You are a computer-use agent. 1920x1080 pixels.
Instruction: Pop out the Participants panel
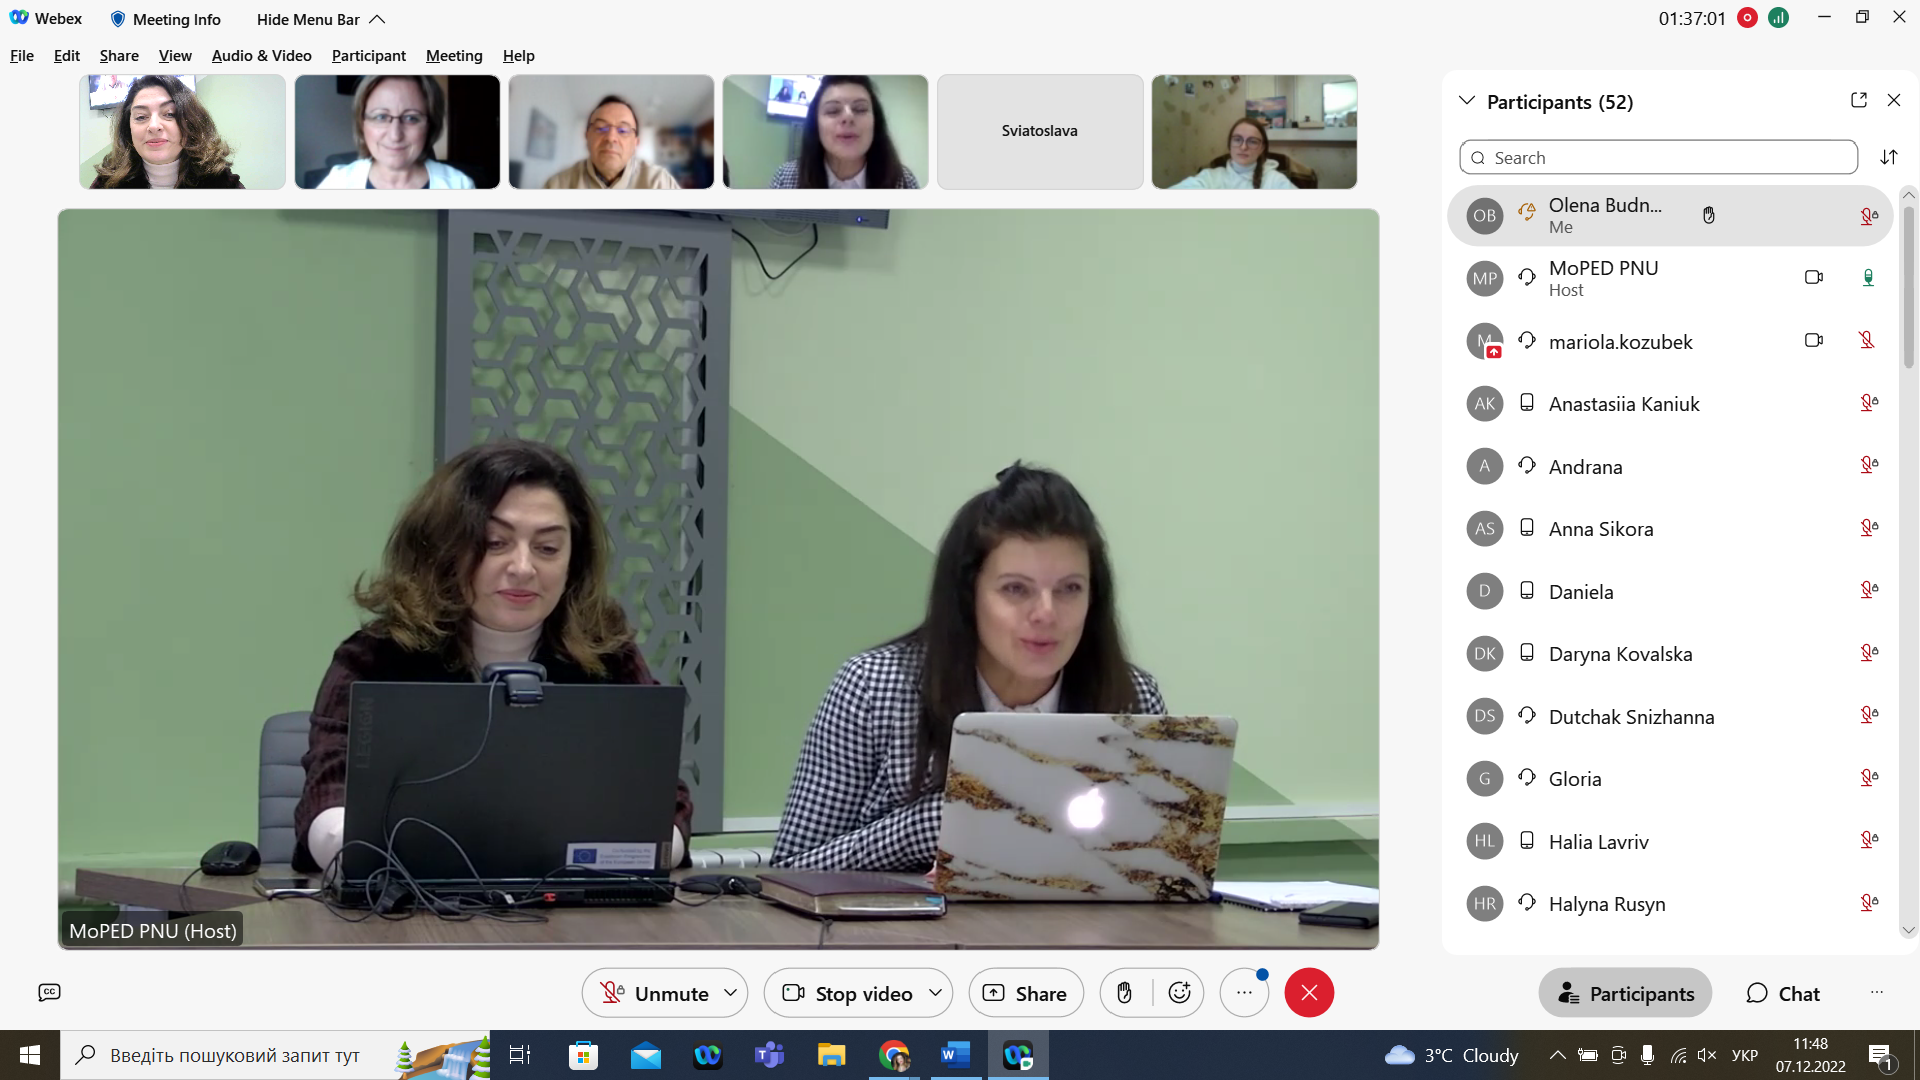point(1859,101)
